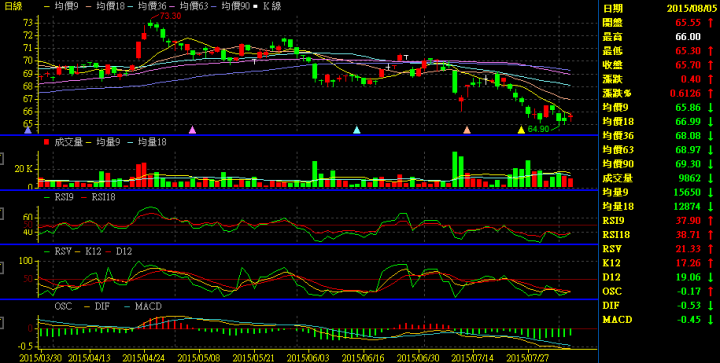Click the cyan triangle marker under the price chart
The height and width of the screenshot is (363, 720).
coord(357,130)
